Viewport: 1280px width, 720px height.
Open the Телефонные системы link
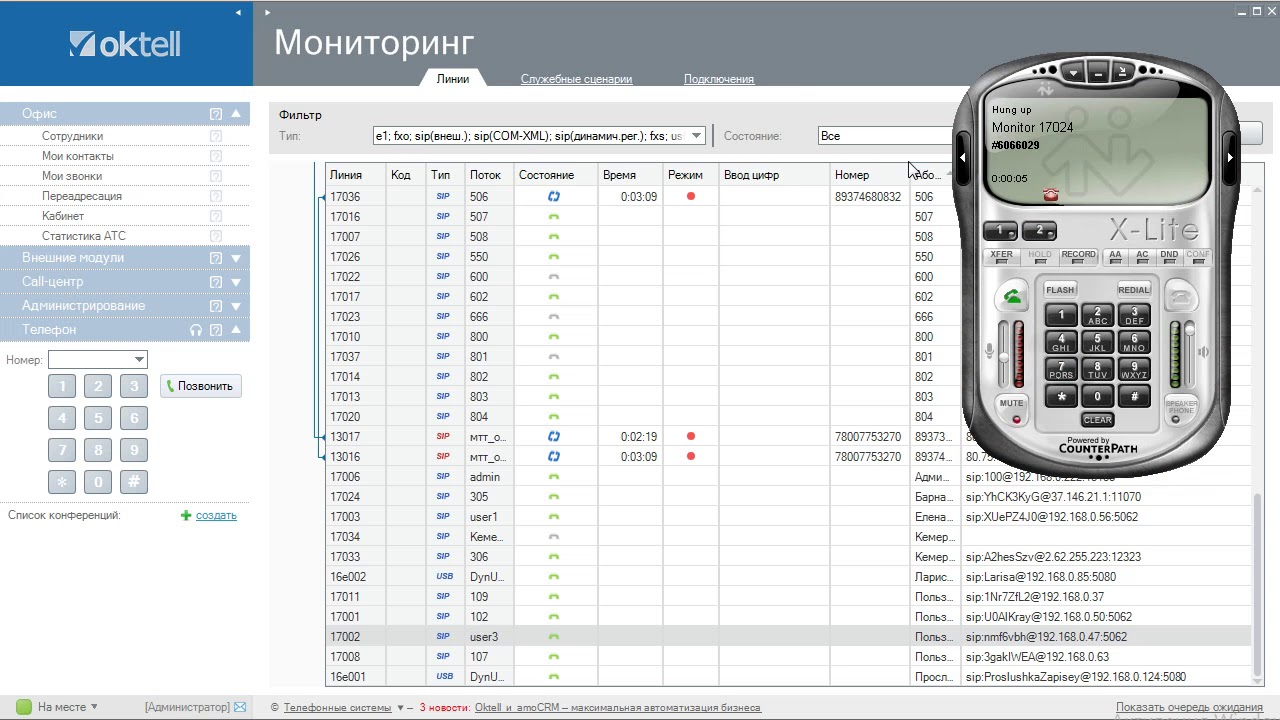[x=337, y=708]
